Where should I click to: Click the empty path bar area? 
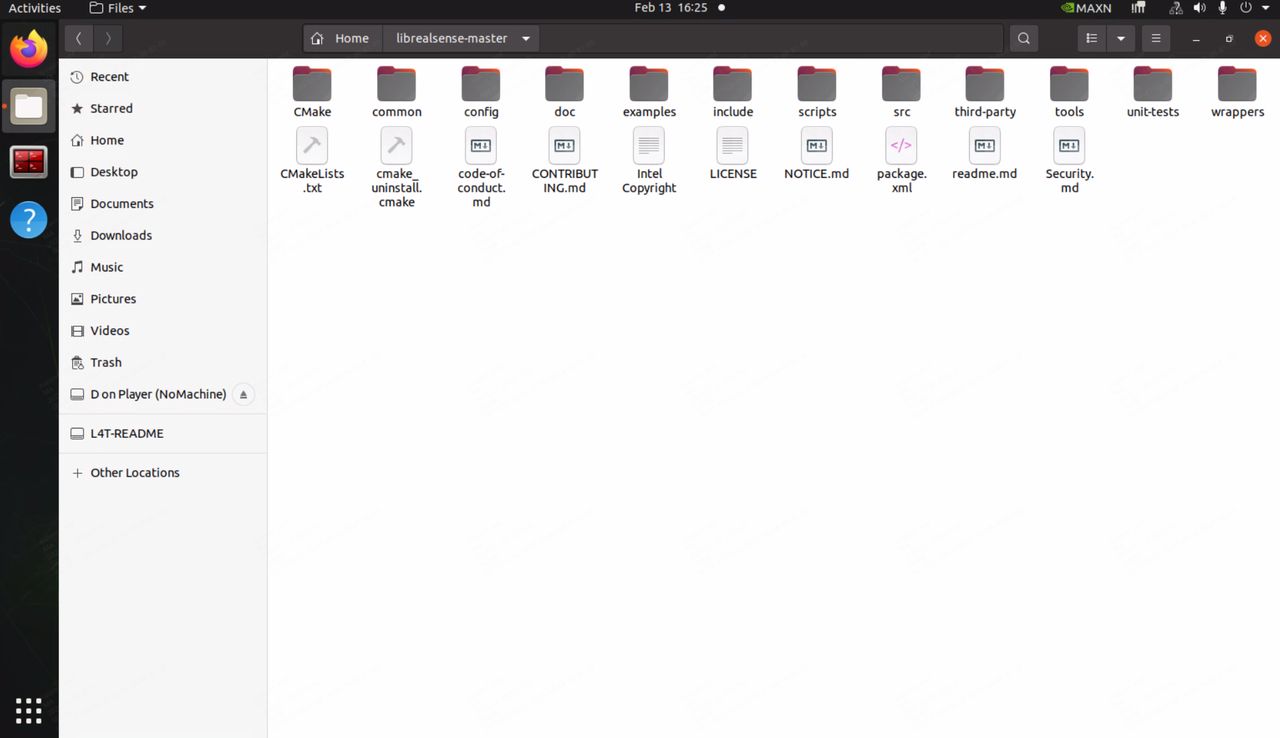771,38
